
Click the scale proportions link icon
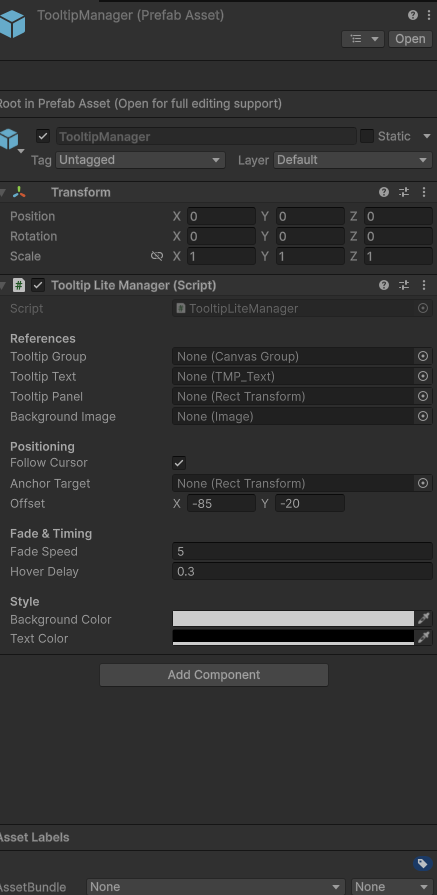click(x=157, y=256)
